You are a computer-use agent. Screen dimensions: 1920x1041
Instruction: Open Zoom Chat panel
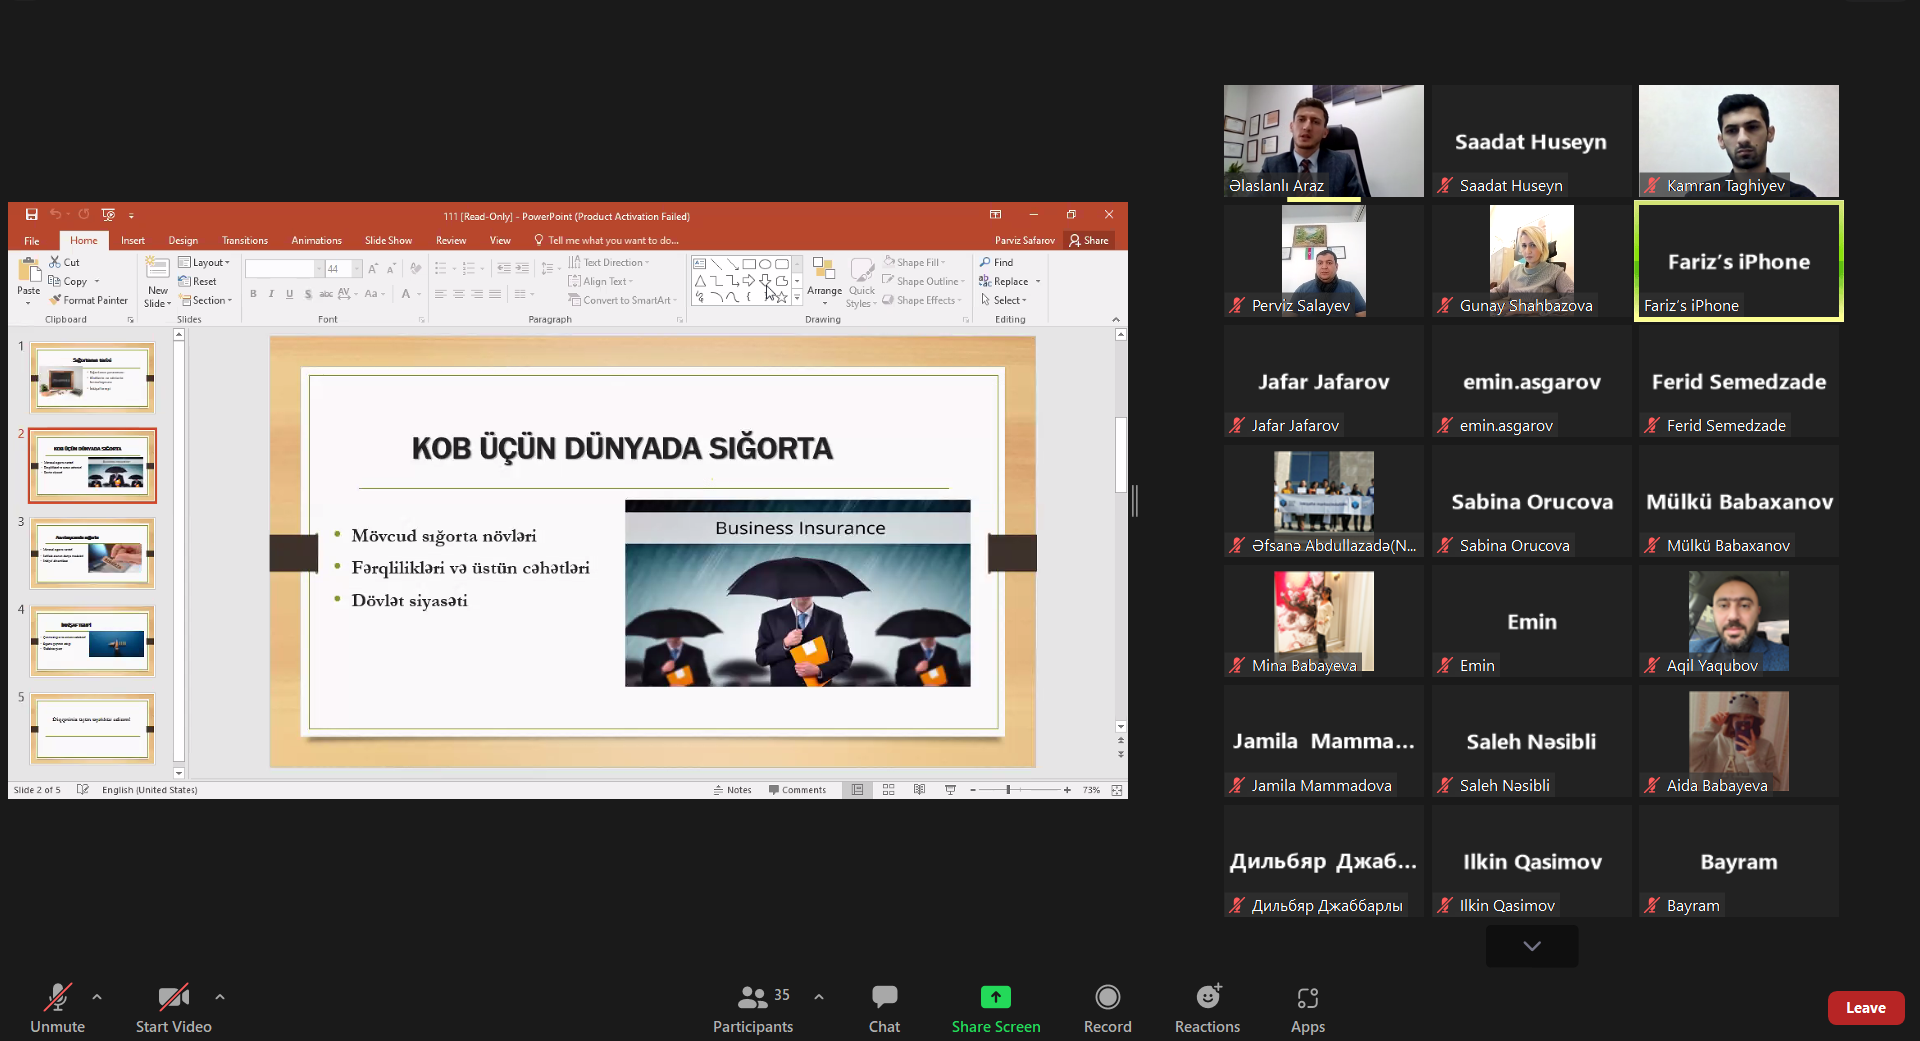884,1008
